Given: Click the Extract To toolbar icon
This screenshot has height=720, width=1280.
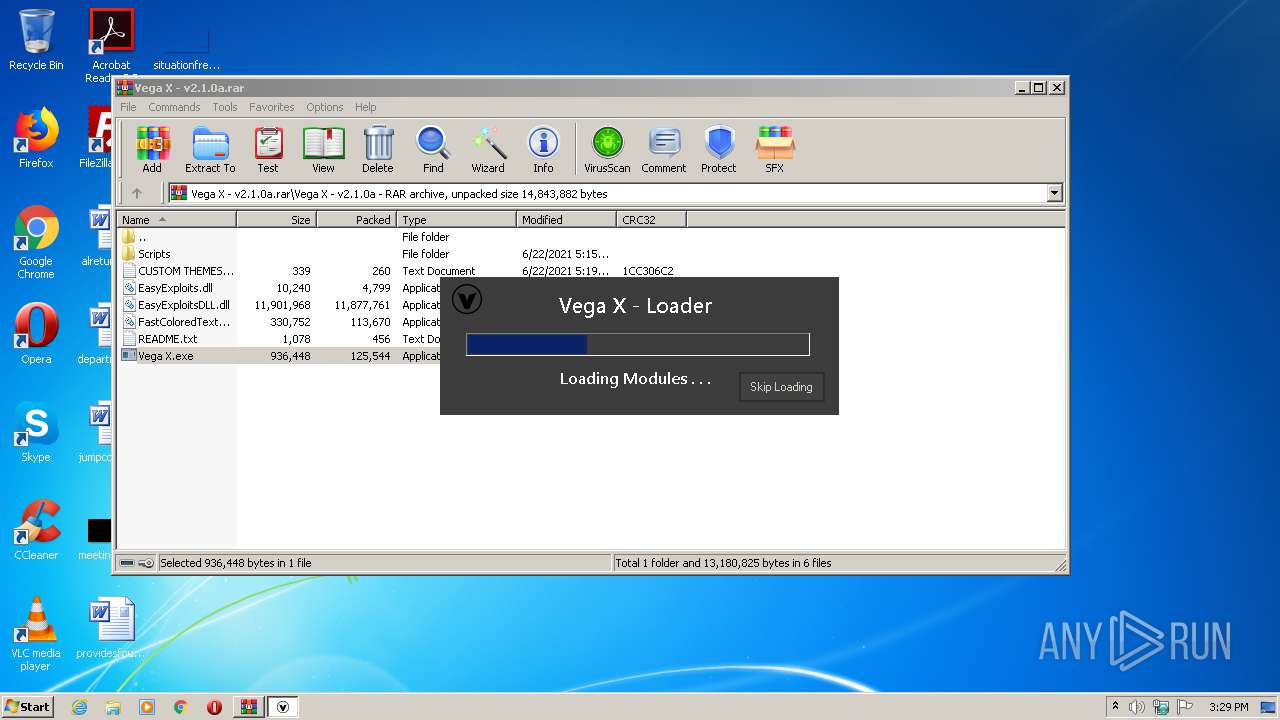Looking at the screenshot, I should point(210,150).
